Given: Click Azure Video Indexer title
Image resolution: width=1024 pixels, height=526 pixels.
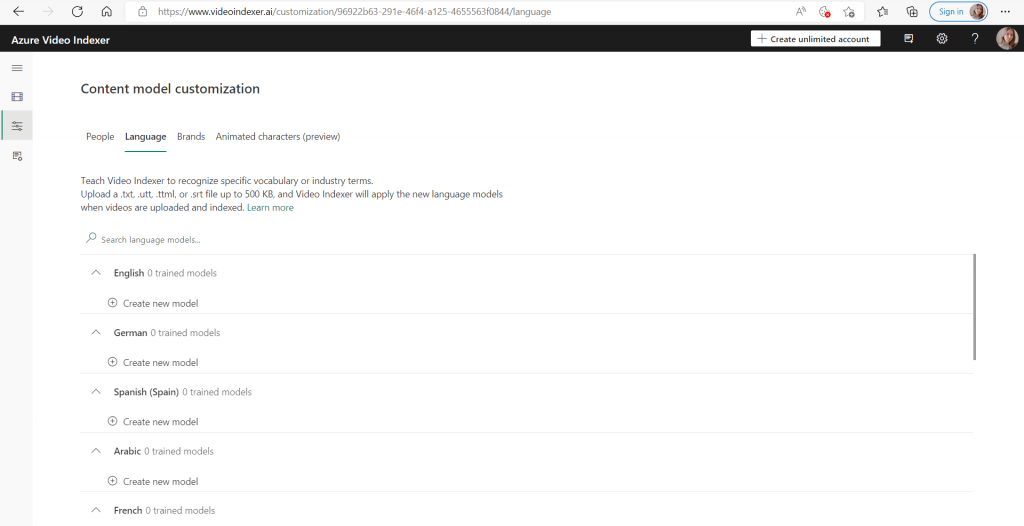Looking at the screenshot, I should point(61,40).
